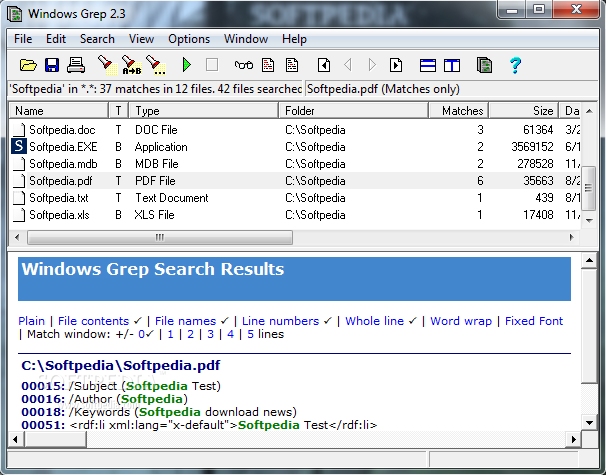The width and height of the screenshot is (606, 475).
Task: Click the flashlight with dots search icon
Action: pos(156,65)
